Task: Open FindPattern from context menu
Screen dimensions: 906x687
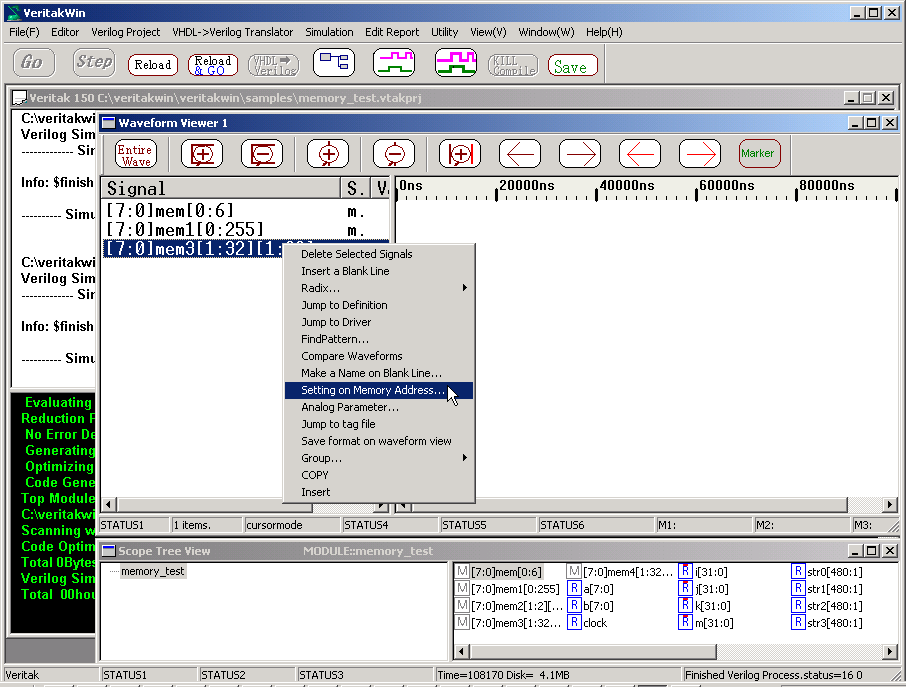Action: coord(379,339)
